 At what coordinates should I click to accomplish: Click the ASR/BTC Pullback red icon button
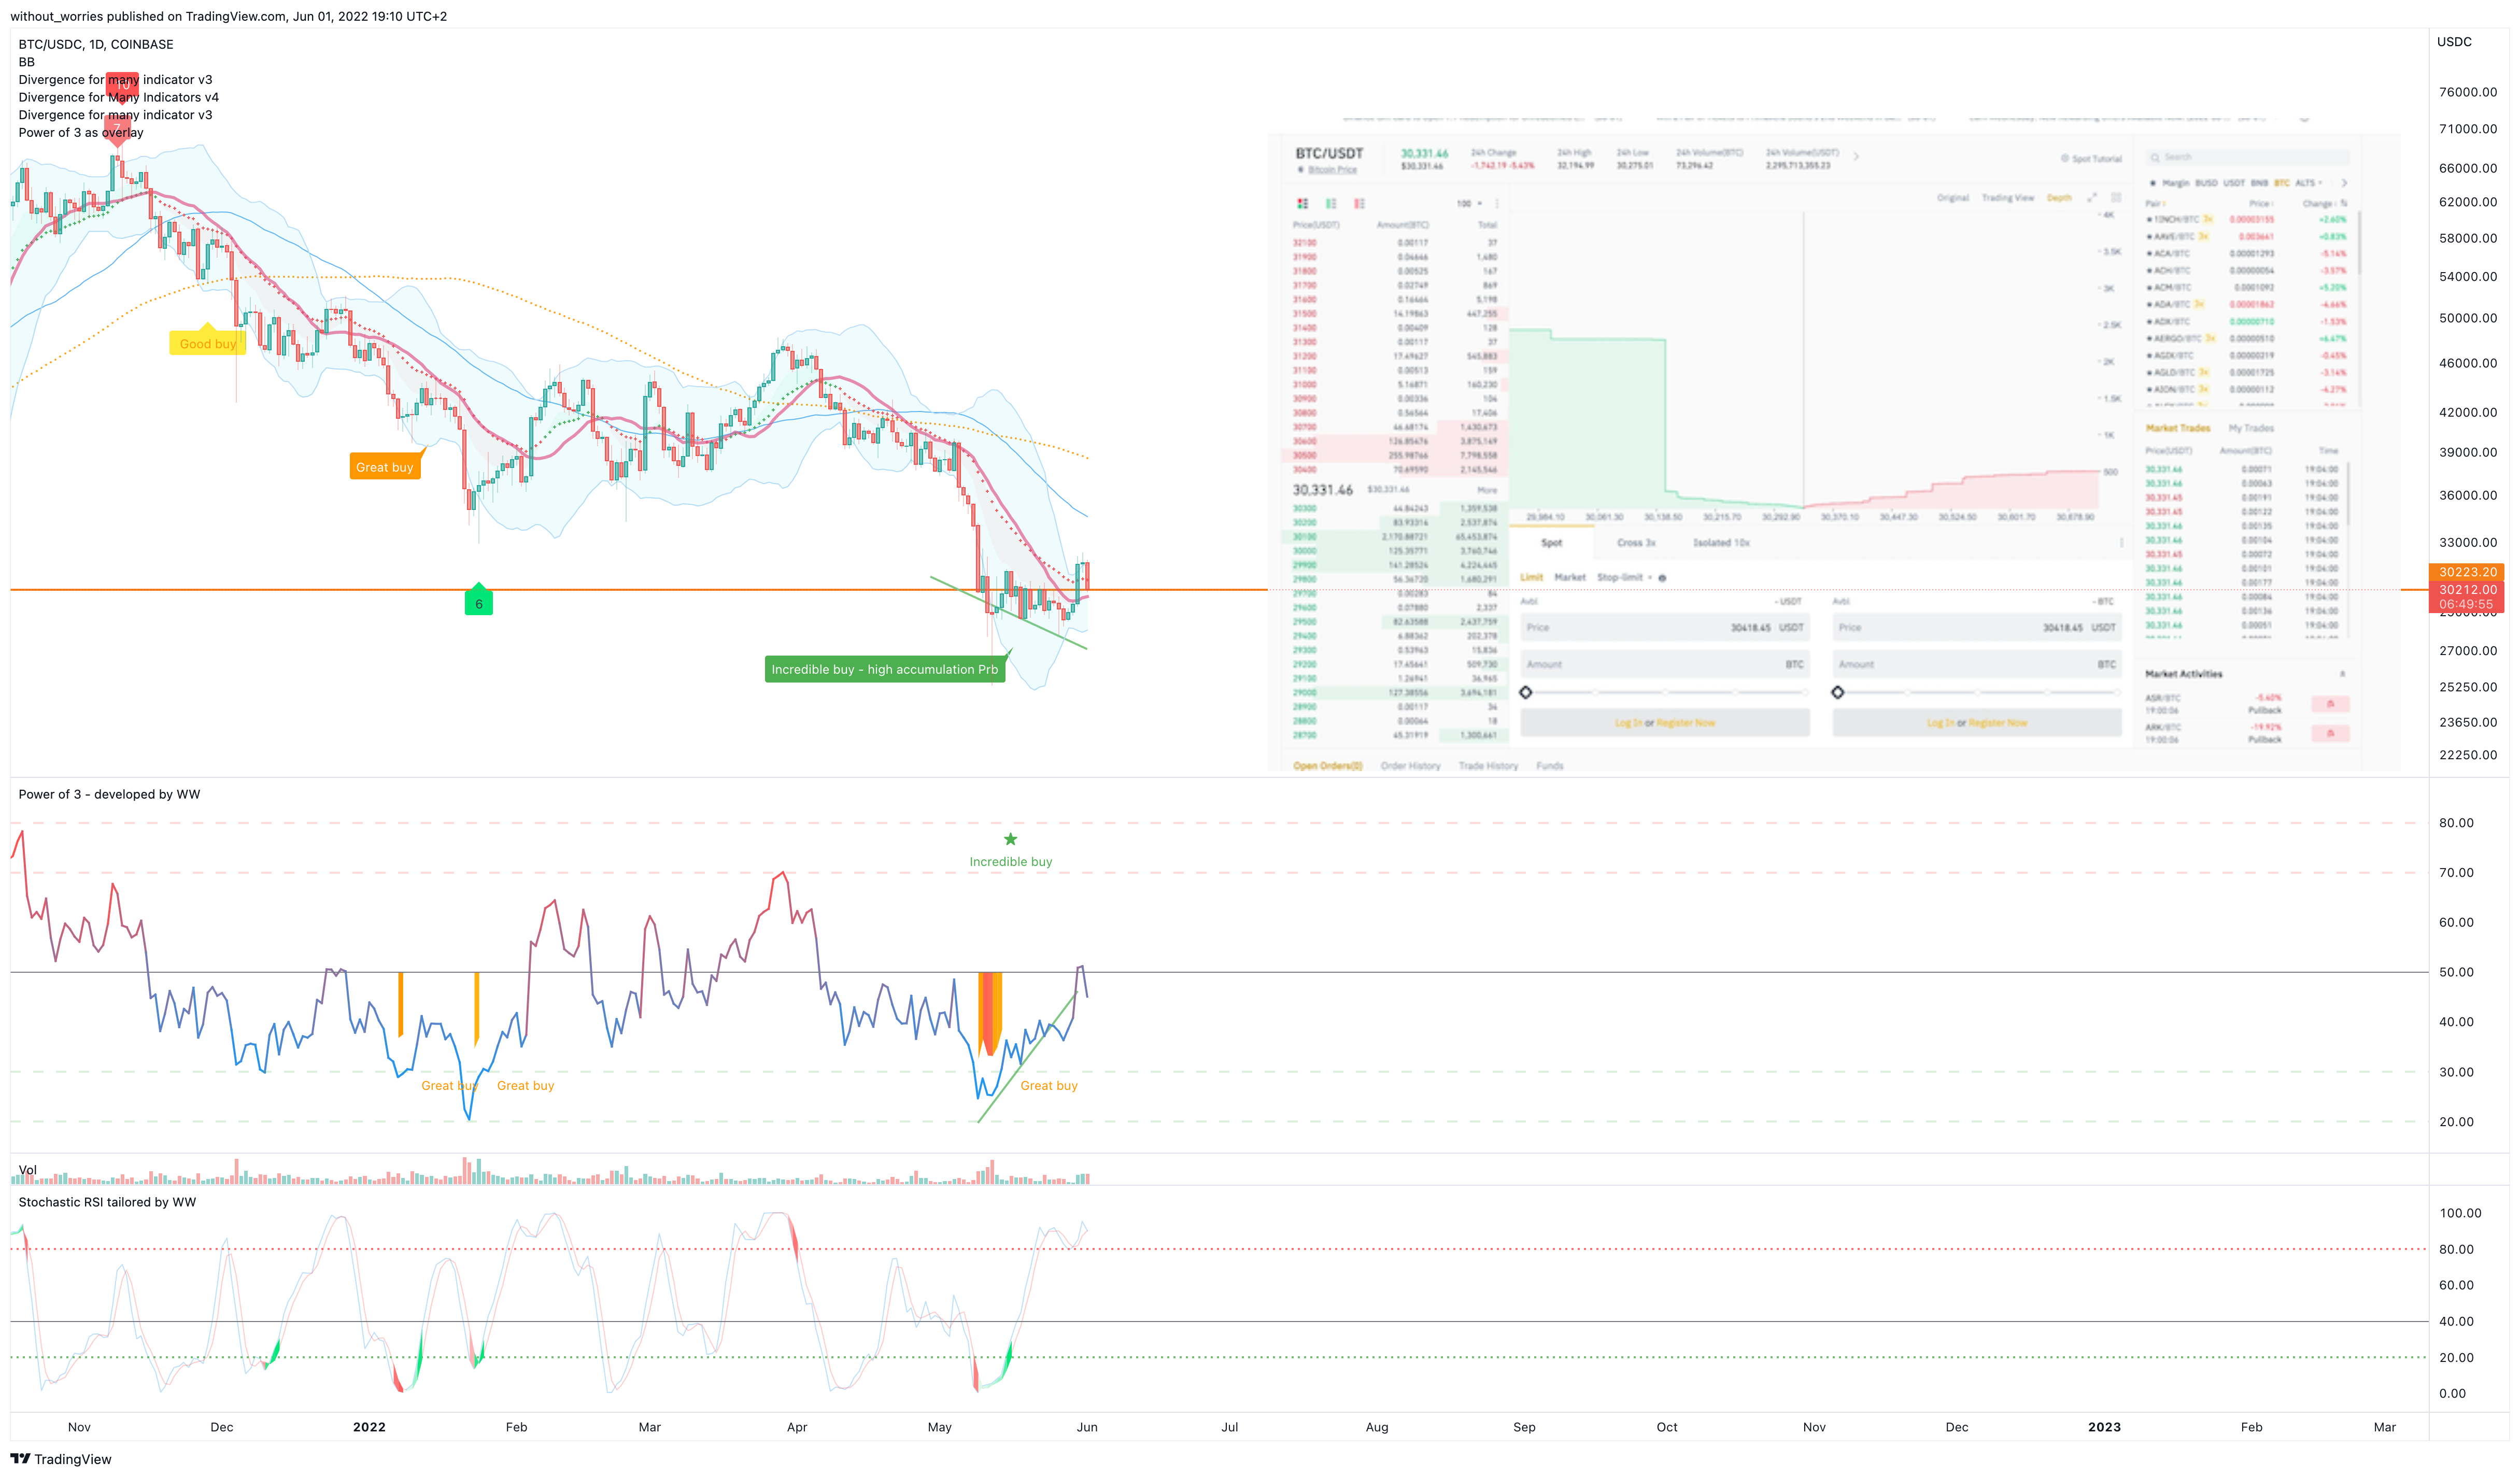tap(2330, 704)
